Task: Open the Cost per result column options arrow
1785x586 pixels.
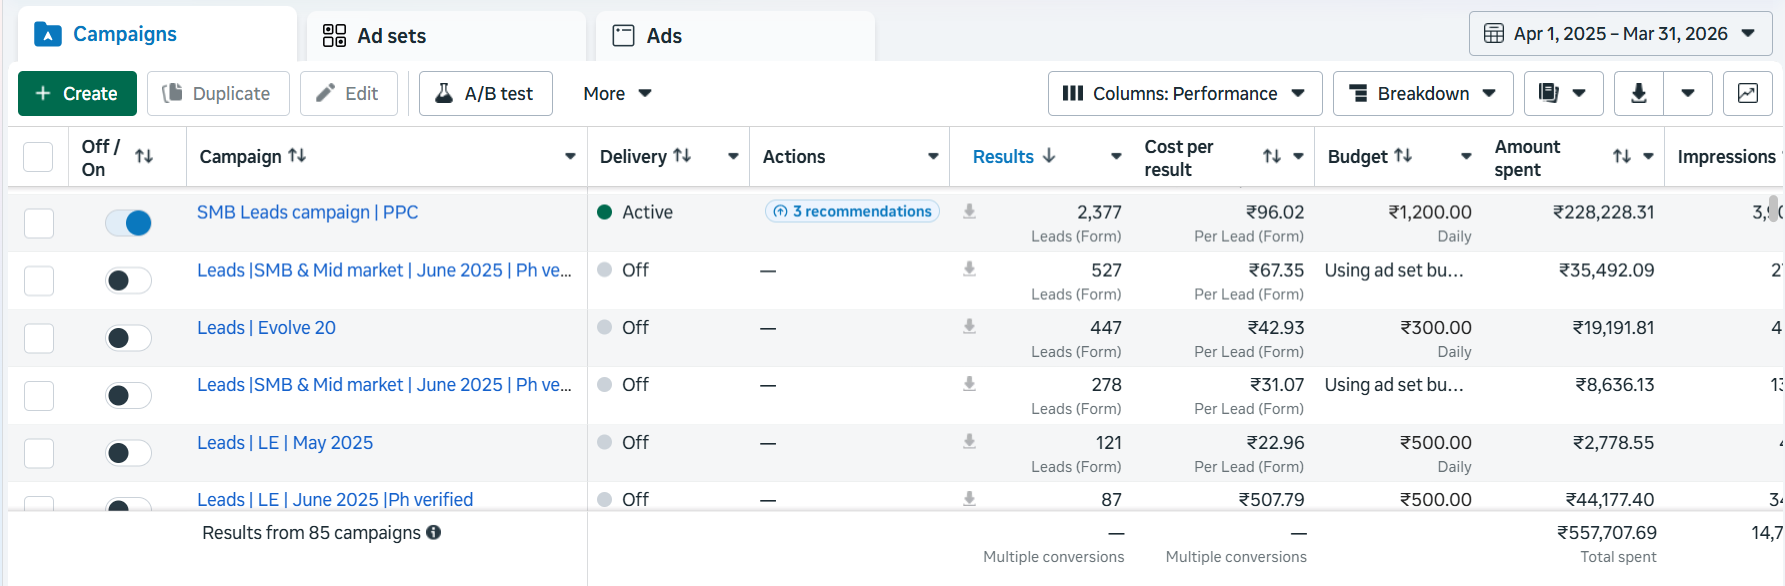Action: tap(1298, 156)
